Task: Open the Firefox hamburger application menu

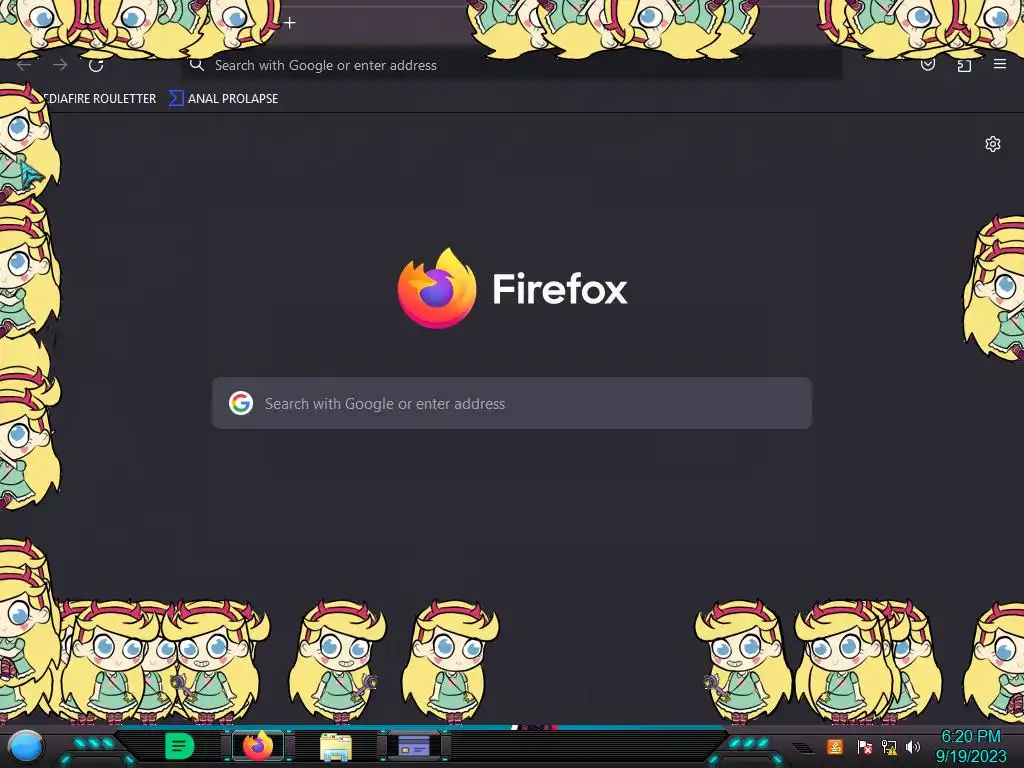Action: click(1000, 64)
